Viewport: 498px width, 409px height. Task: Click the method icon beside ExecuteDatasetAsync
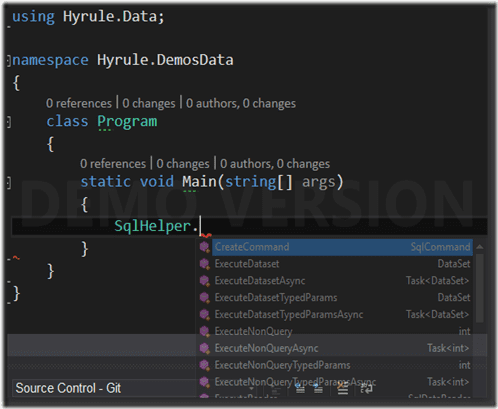pos(204,281)
